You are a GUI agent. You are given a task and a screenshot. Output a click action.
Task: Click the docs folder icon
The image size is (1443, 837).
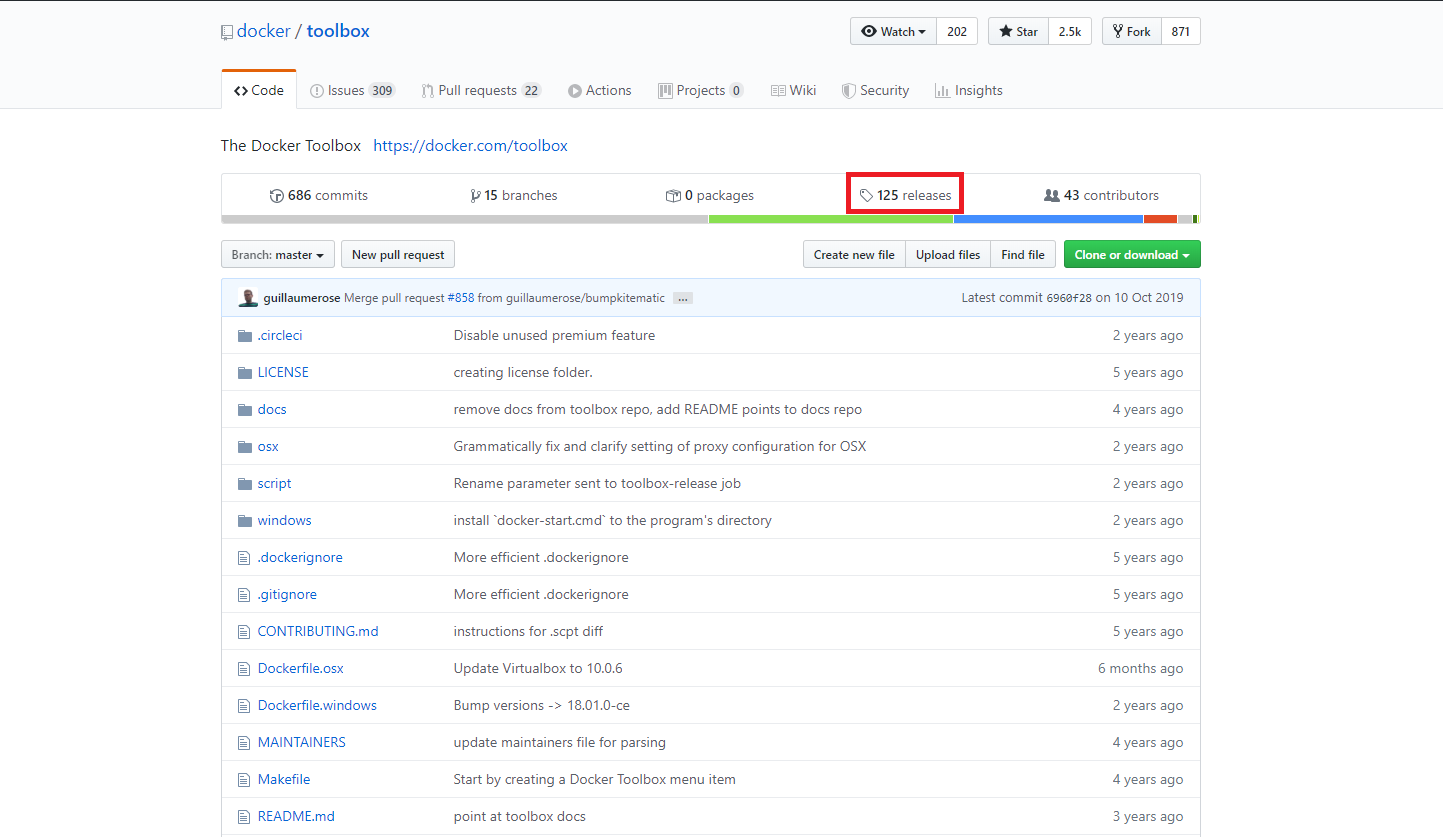(244, 410)
